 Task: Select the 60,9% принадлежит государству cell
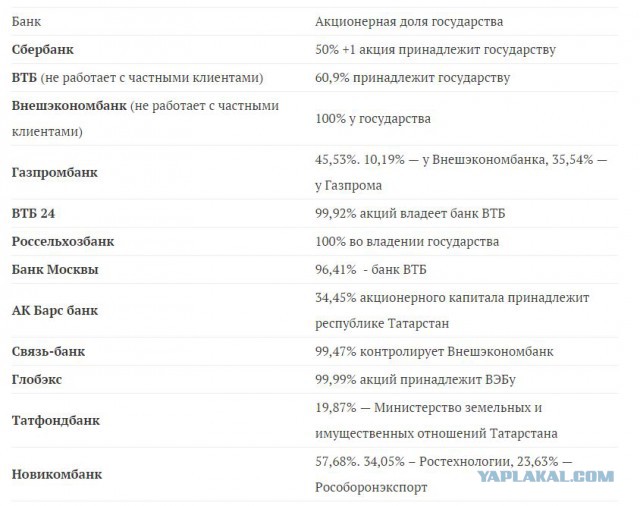coord(413,77)
